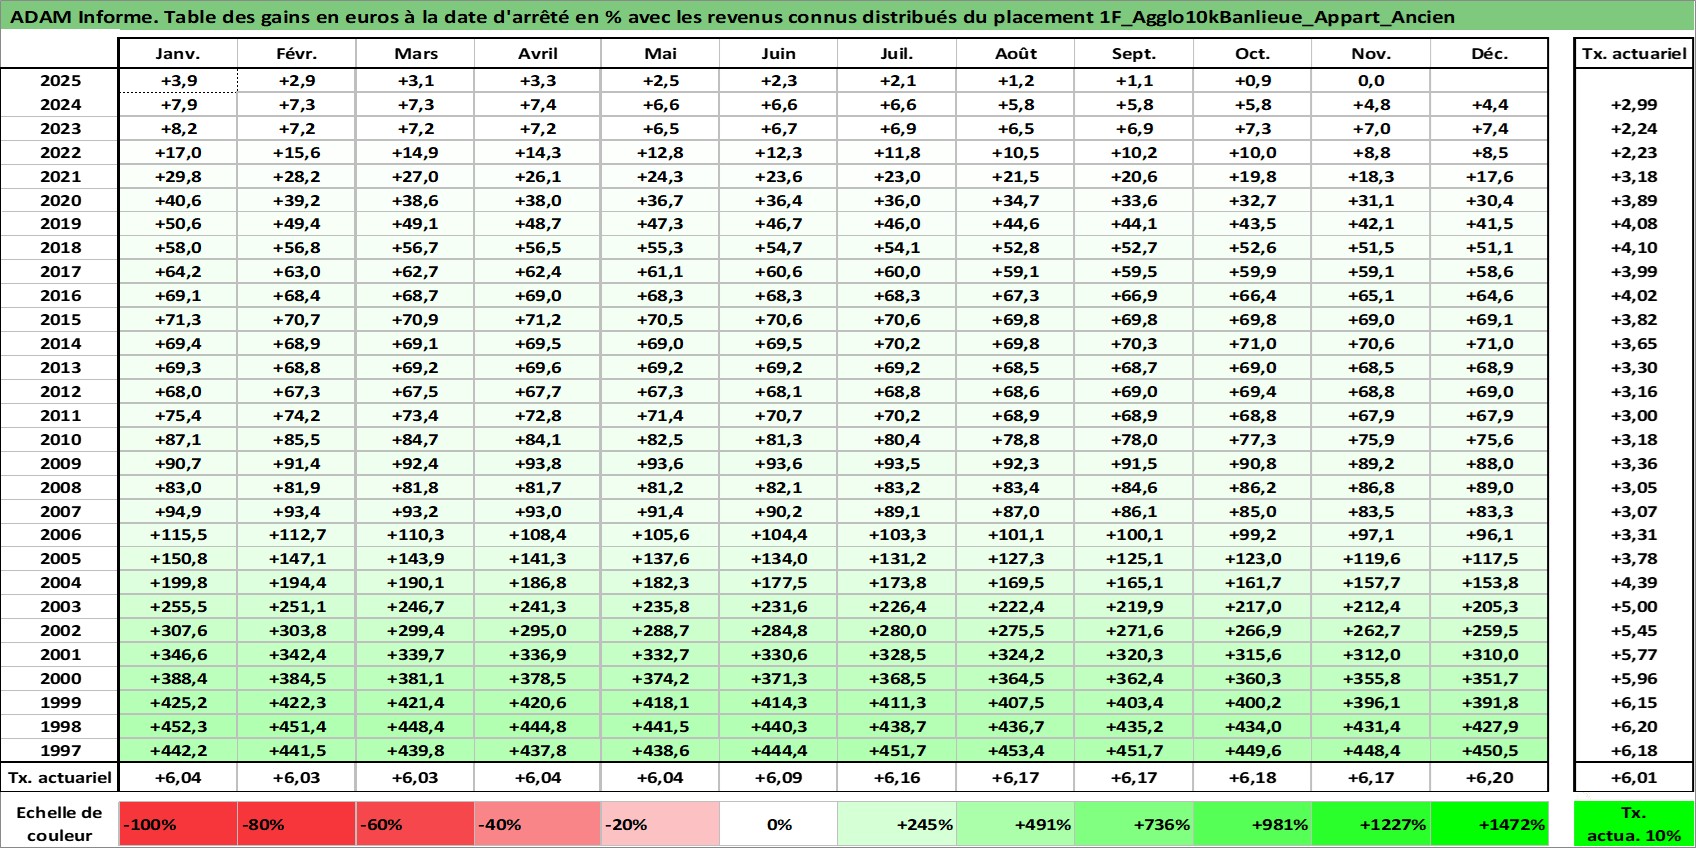
Task: Select the +4,39 rate for year 2004
Action: coord(1634,583)
